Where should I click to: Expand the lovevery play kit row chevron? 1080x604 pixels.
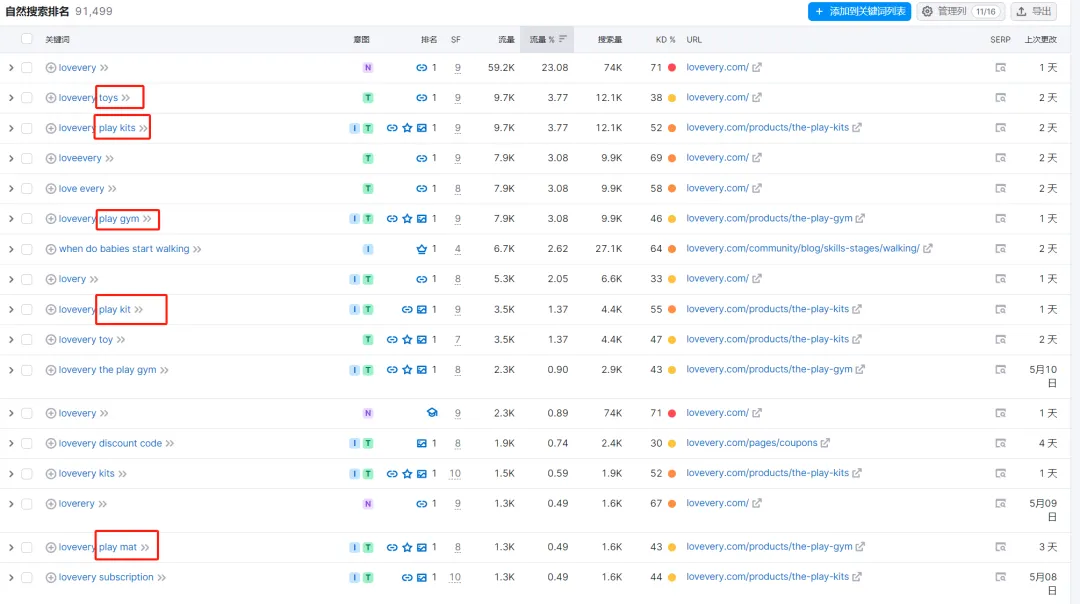(11, 309)
